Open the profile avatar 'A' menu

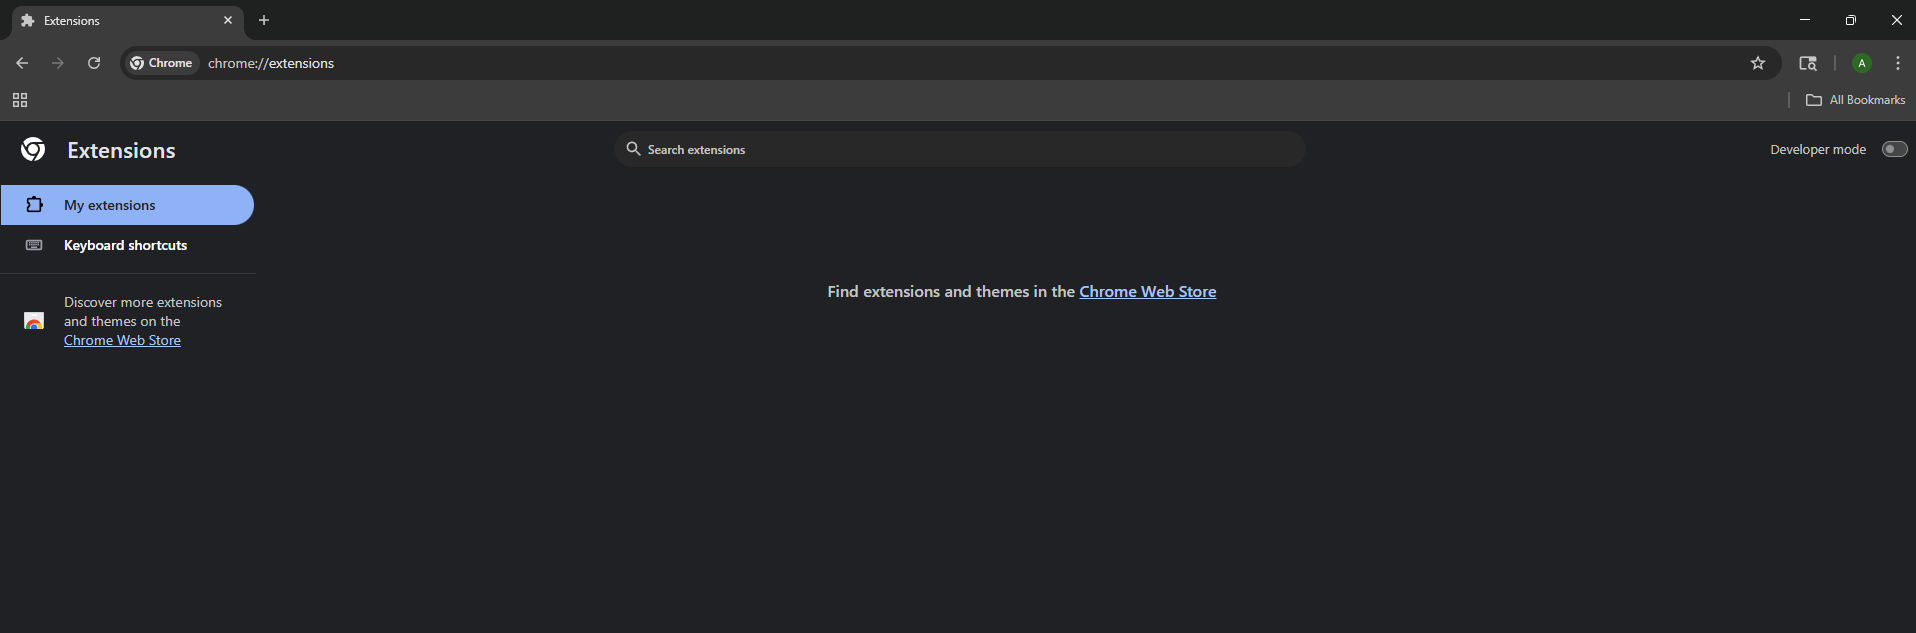click(x=1862, y=63)
